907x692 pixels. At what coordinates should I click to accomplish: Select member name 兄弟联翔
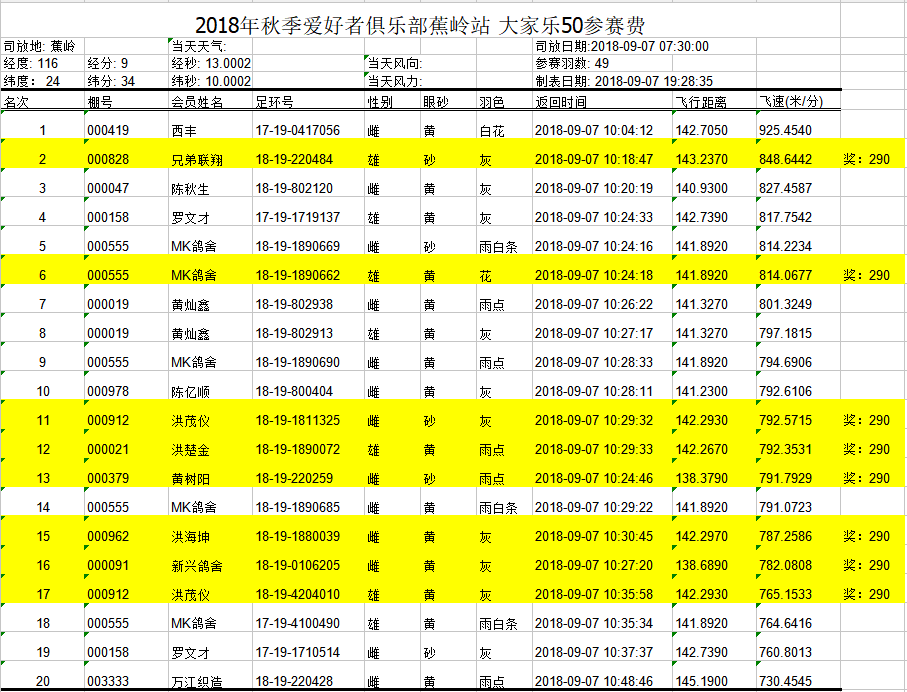[x=197, y=160]
